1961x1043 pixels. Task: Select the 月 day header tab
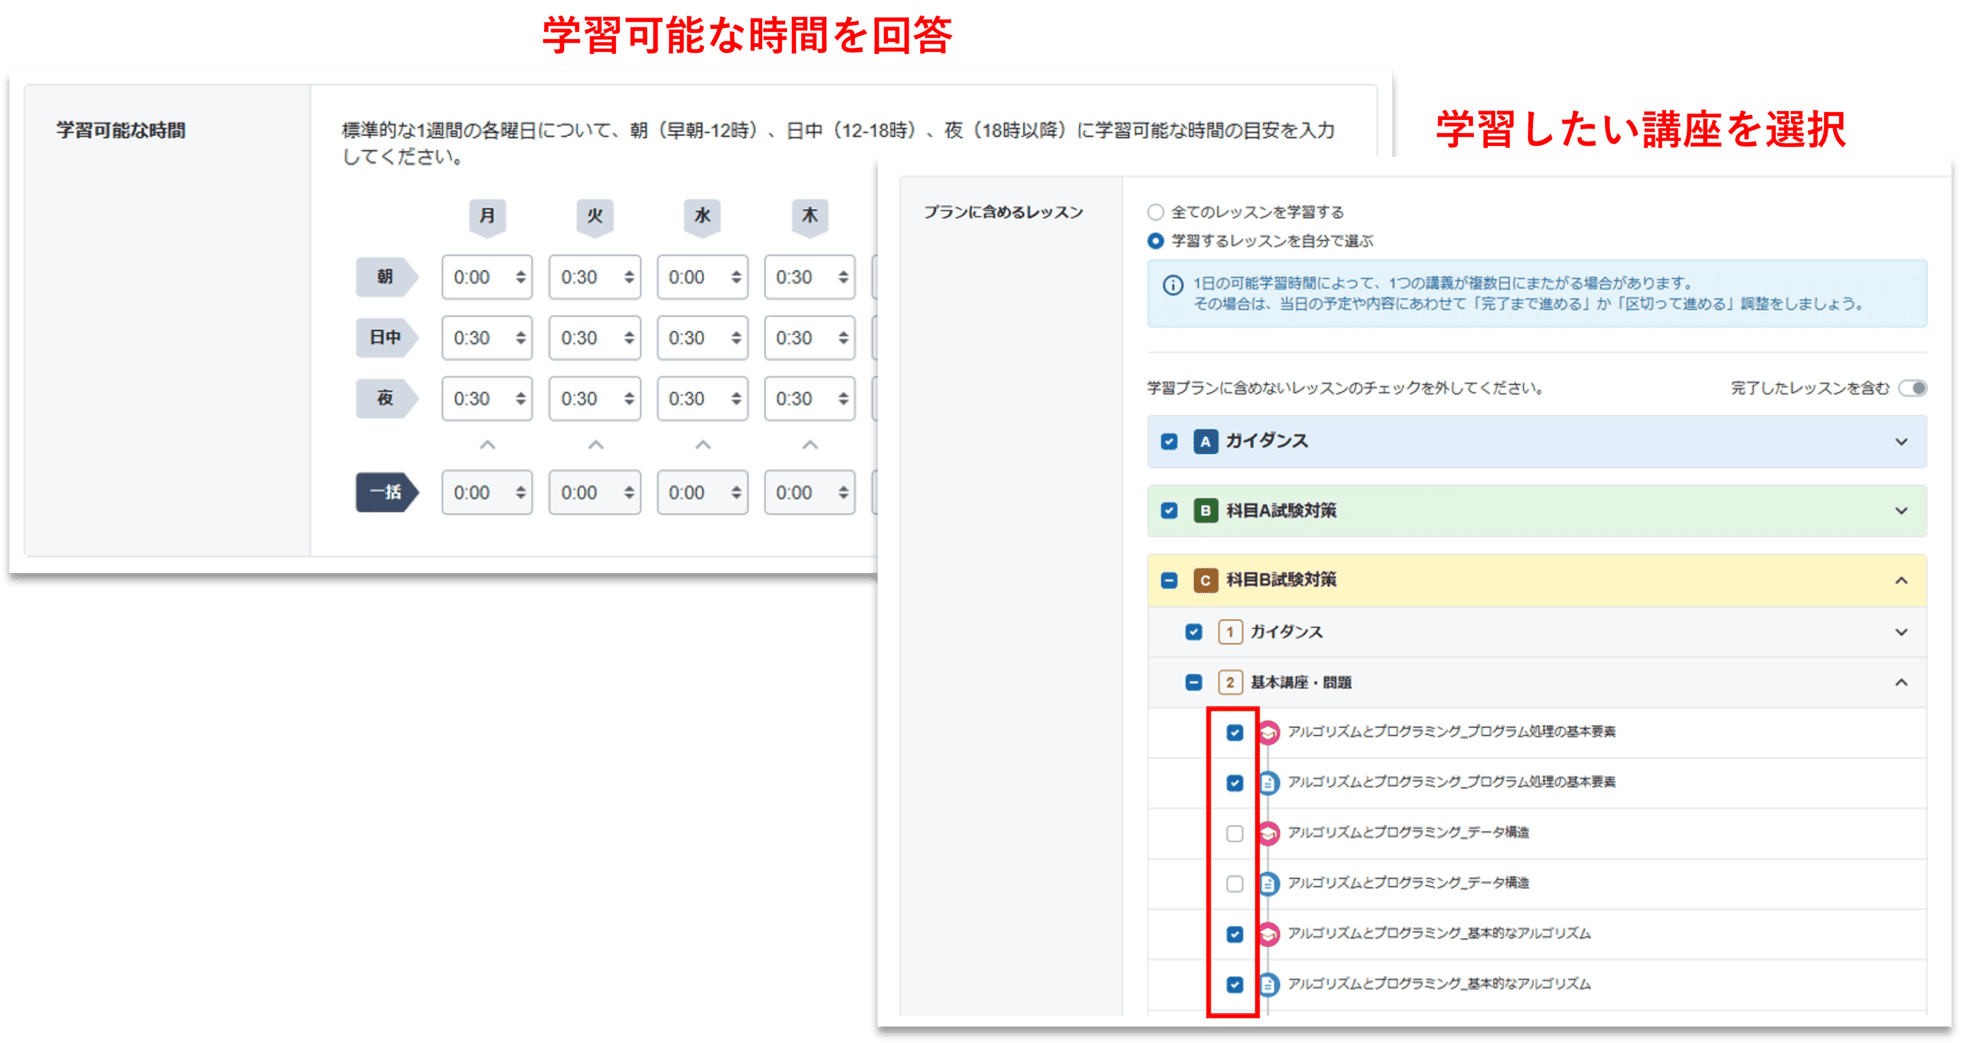487,216
